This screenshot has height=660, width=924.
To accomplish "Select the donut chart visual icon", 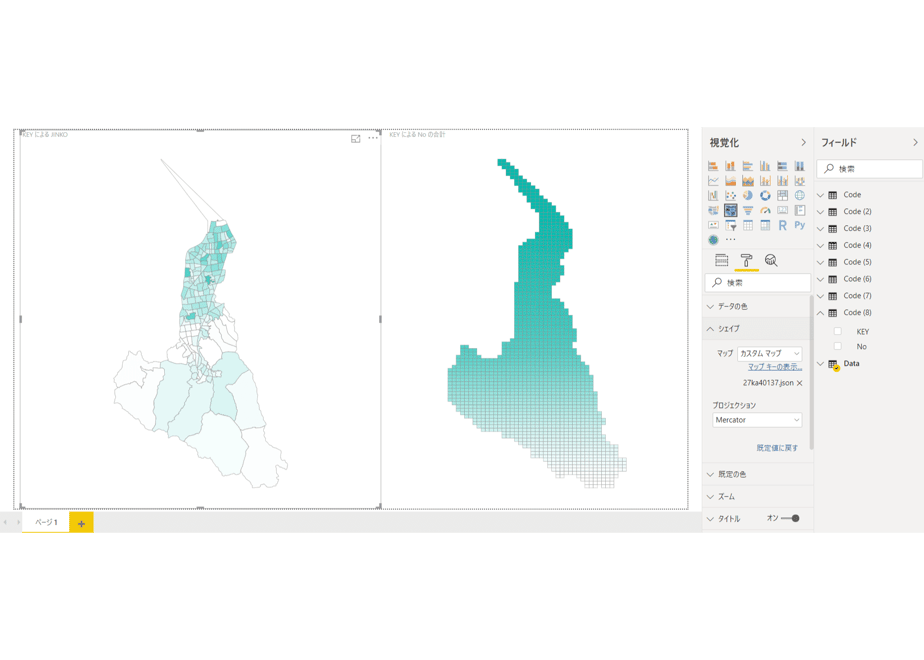I will point(765,195).
